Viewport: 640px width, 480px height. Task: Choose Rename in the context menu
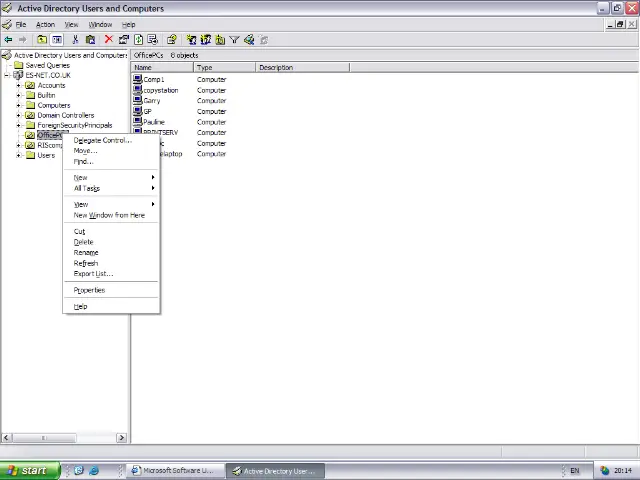click(111, 253)
